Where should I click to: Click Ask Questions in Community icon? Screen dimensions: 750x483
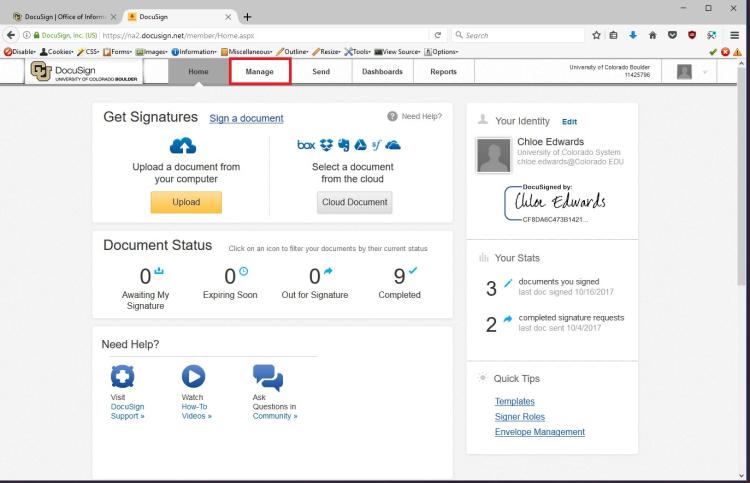pos(268,377)
